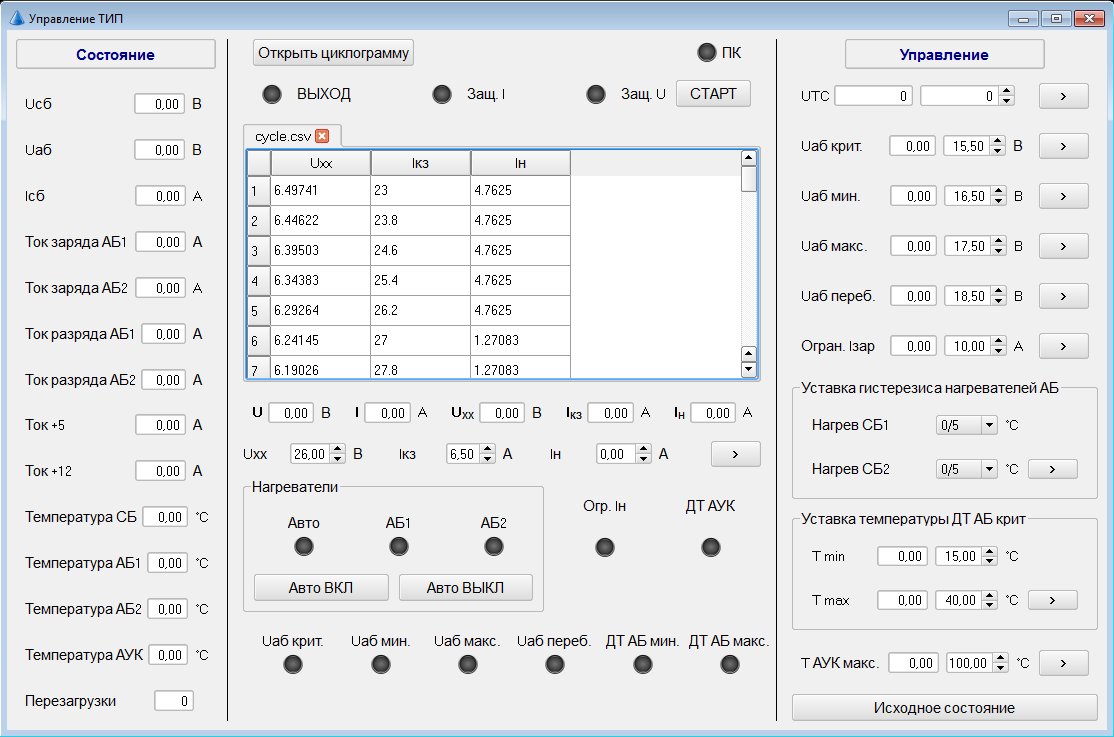Screen dimensions: 1114x737
Task: Click Открыть циклограмму button
Action: tap(333, 53)
